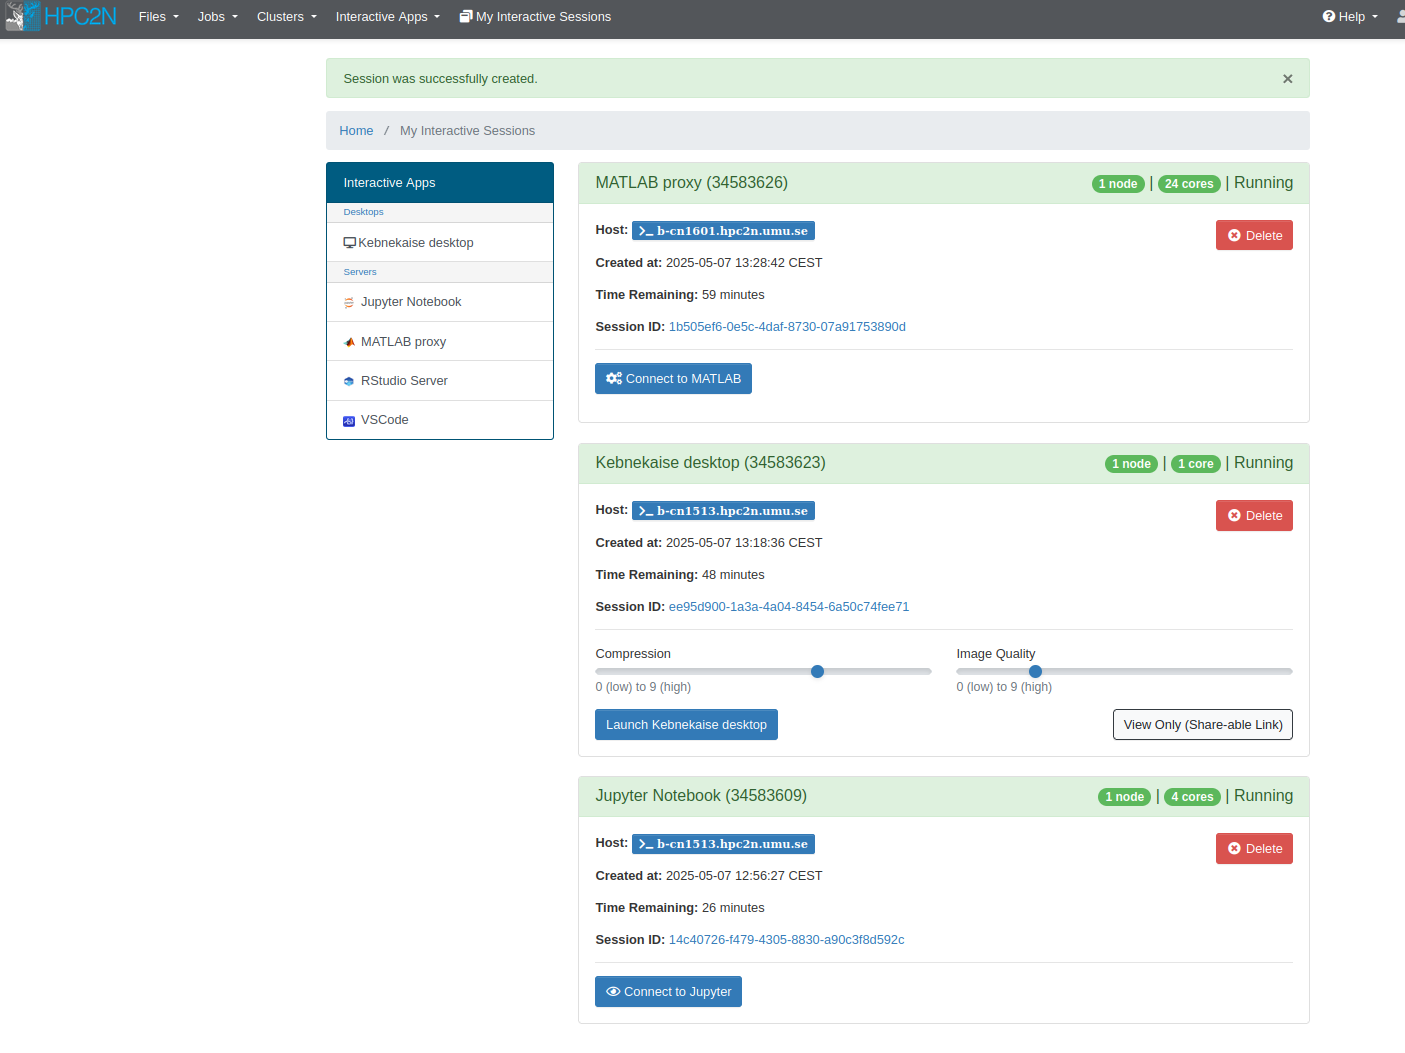Adjust the Image Quality slider
Image resolution: width=1405 pixels, height=1053 pixels.
(1124, 672)
